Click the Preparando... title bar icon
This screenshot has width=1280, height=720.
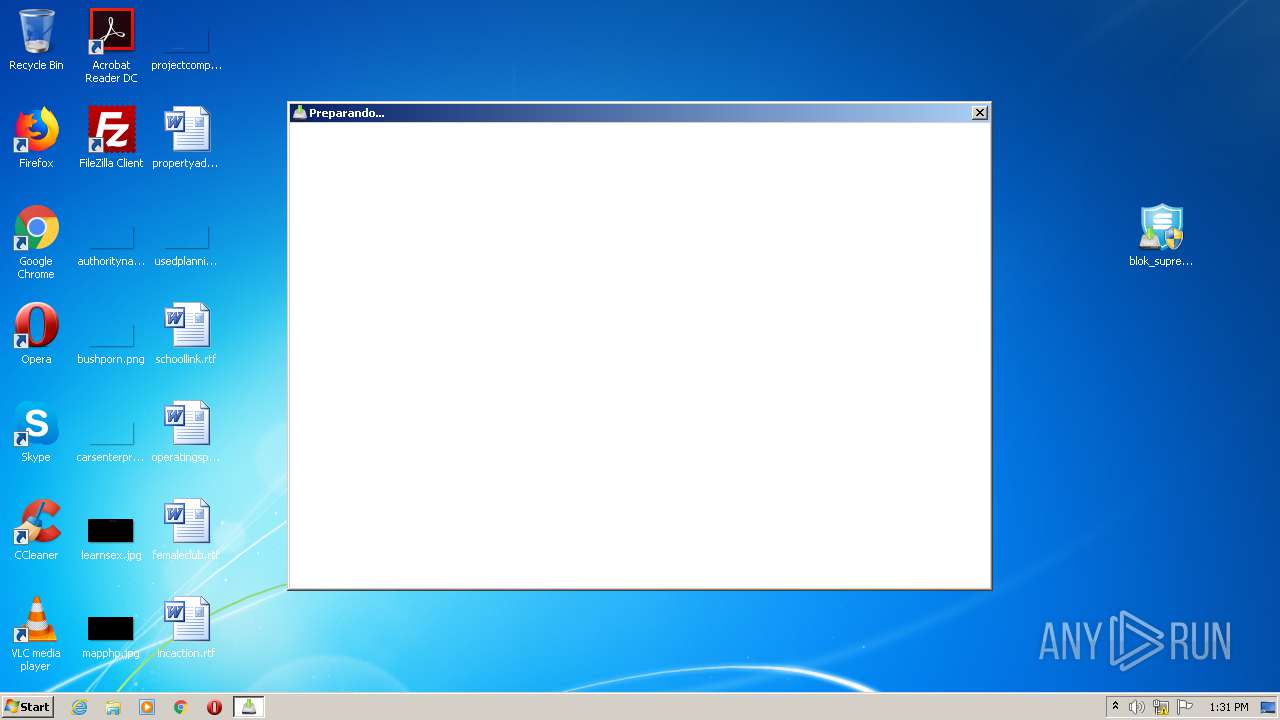[299, 113]
